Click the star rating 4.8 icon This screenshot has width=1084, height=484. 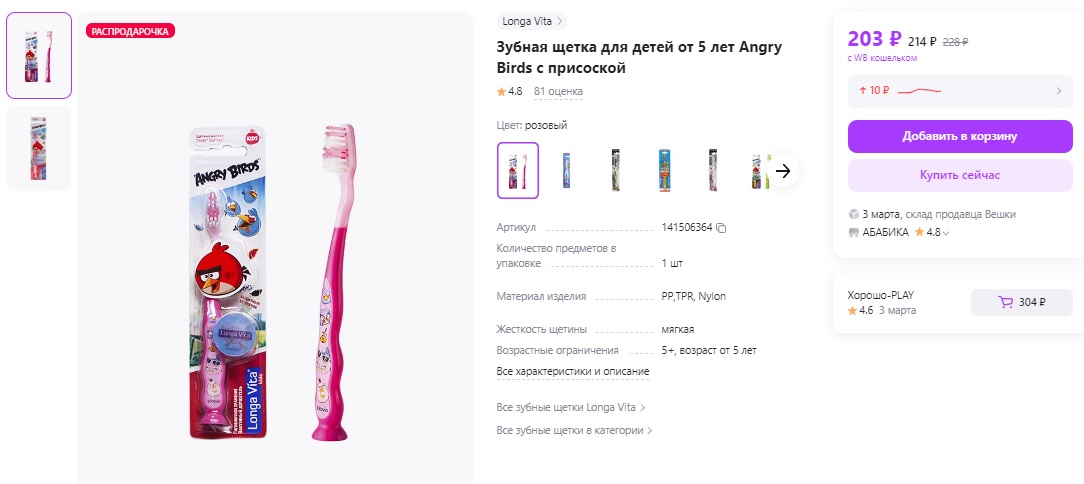click(x=502, y=92)
